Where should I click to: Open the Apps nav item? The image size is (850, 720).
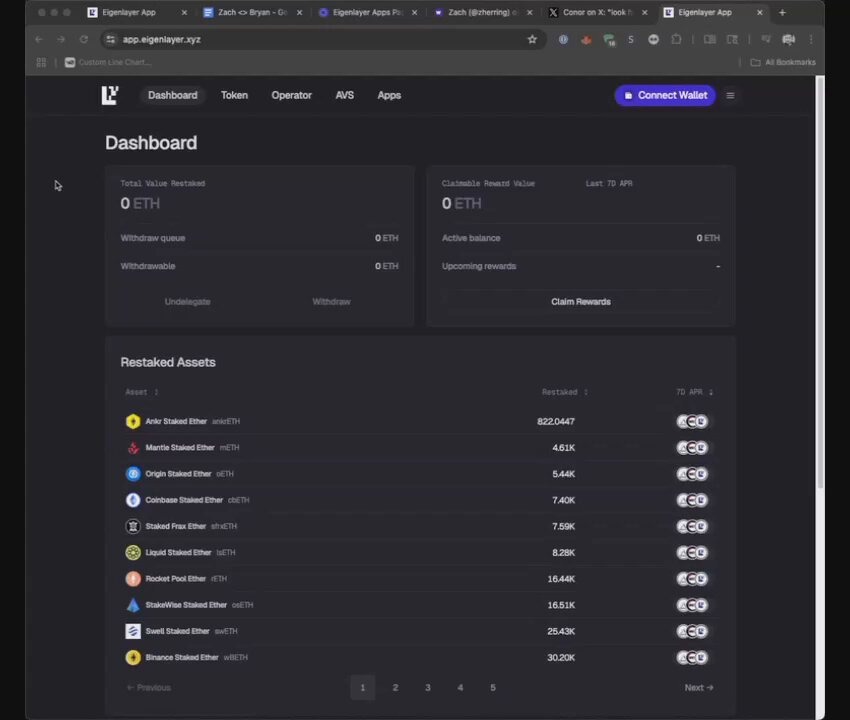389,95
